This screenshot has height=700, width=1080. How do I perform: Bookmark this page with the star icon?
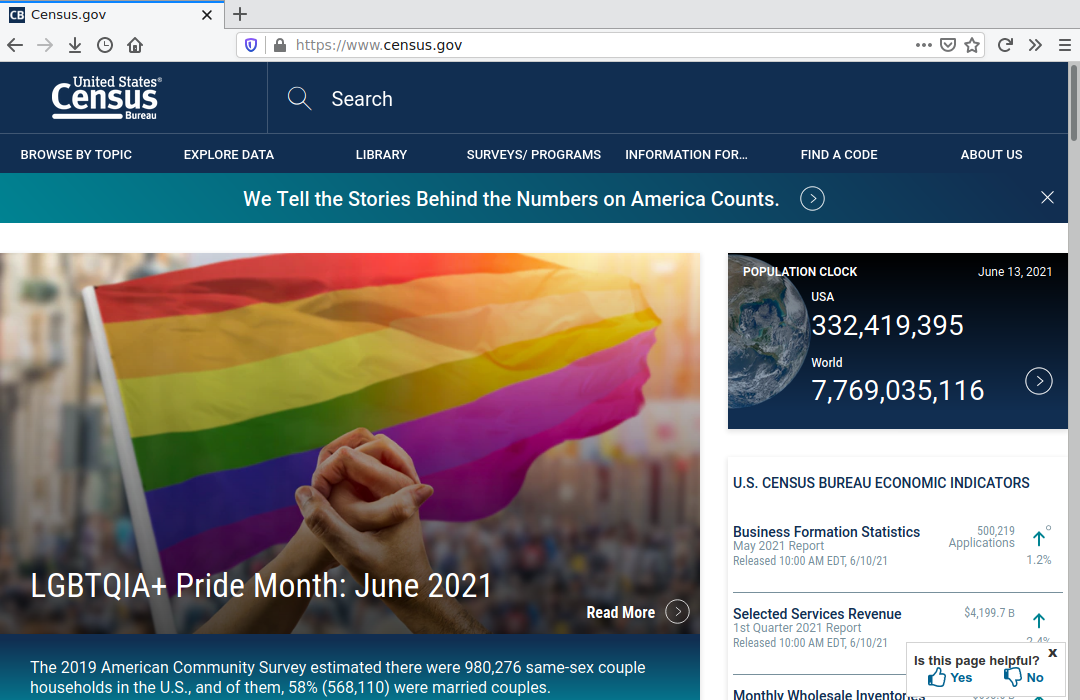[x=972, y=45]
